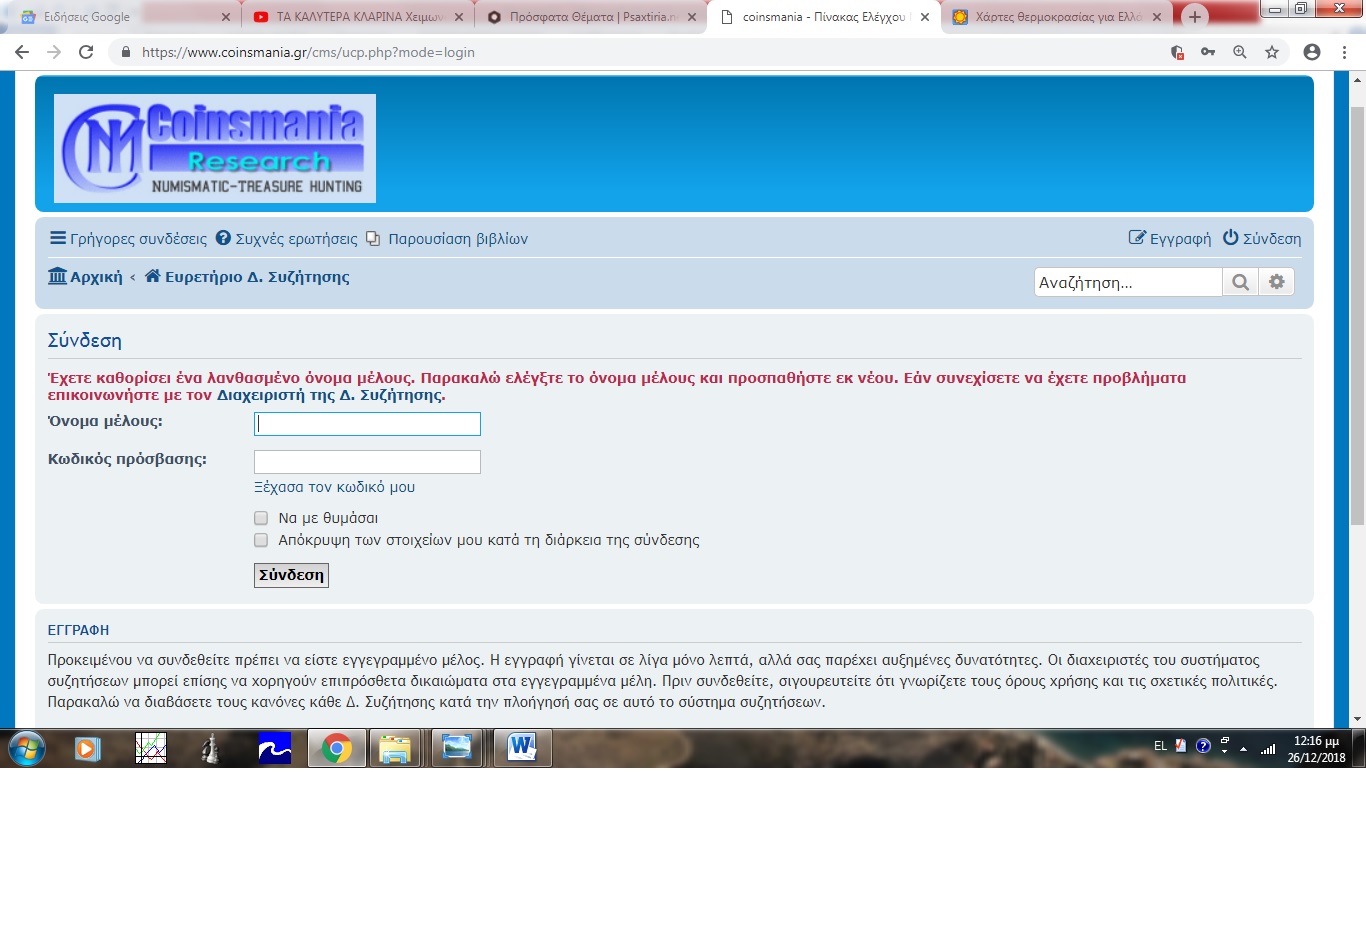Viewport: 1366px width, 936px height.
Task: Open Chrome user profile icon
Action: (x=1312, y=52)
